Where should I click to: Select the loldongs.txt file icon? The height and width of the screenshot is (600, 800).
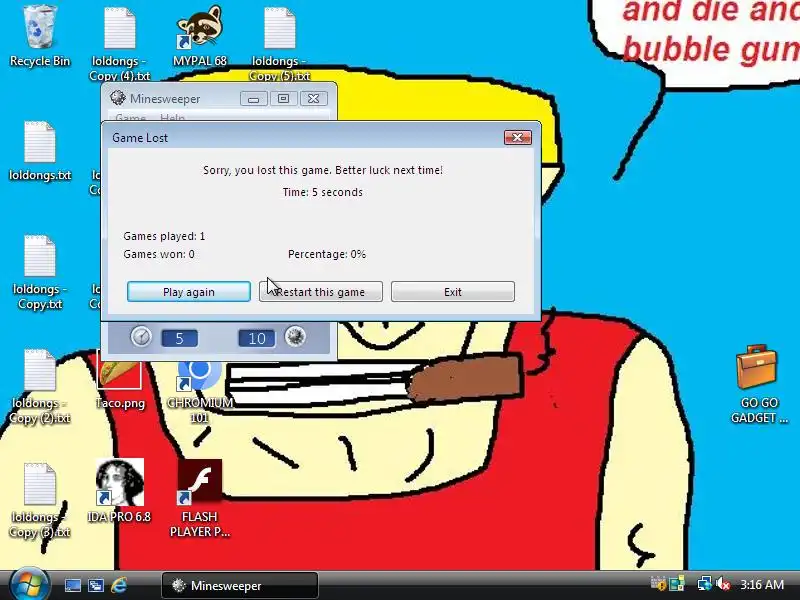click(x=39, y=152)
